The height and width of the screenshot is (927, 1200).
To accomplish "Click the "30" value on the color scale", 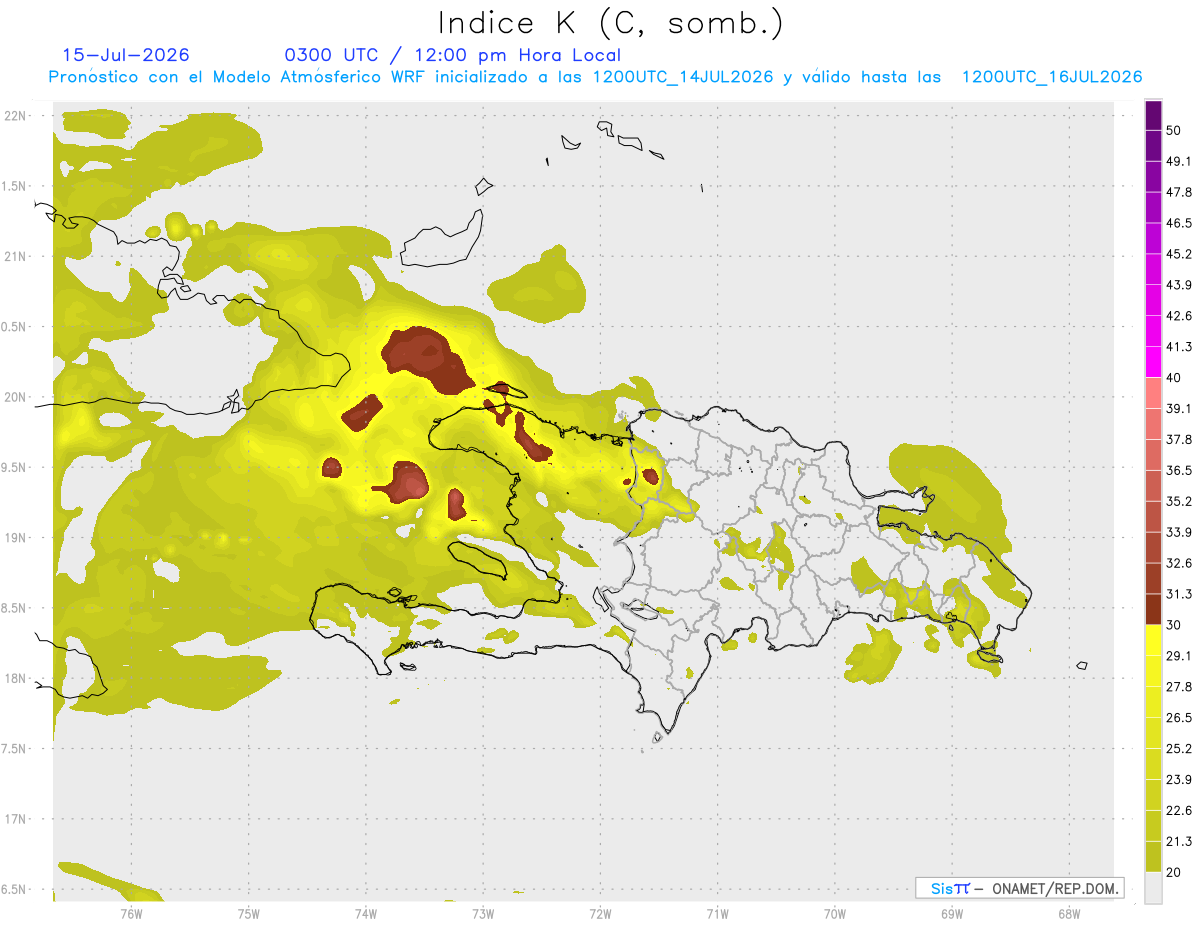I will click(1173, 625).
